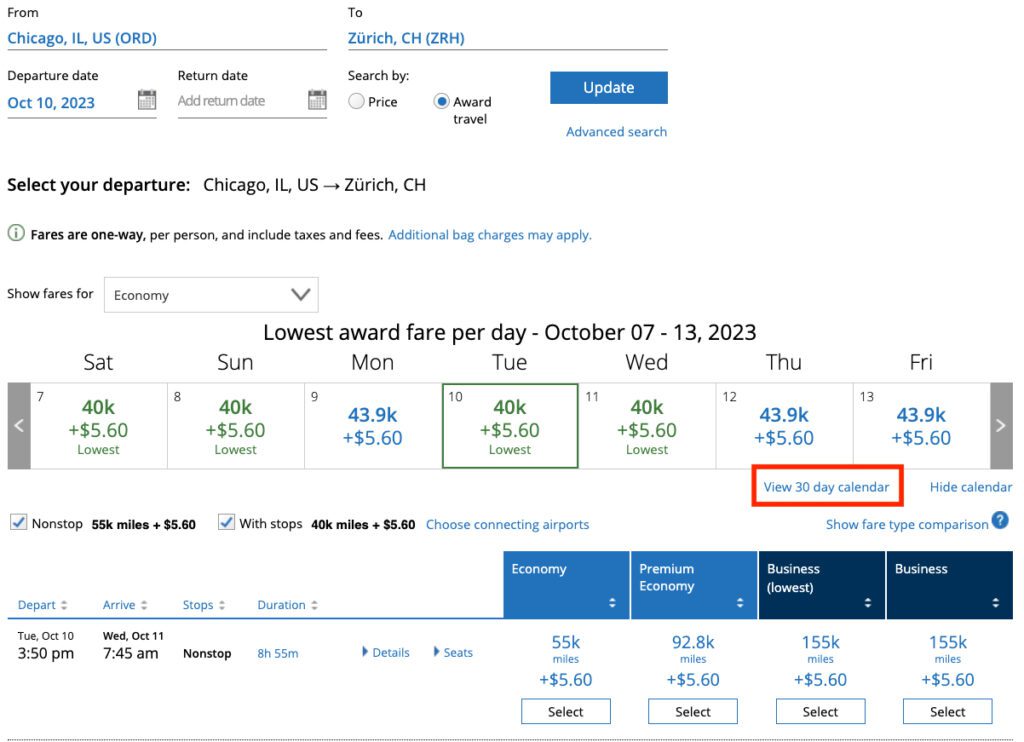1024x742 pixels.
Task: Uncheck the With stops checkbox
Action: click(x=226, y=523)
